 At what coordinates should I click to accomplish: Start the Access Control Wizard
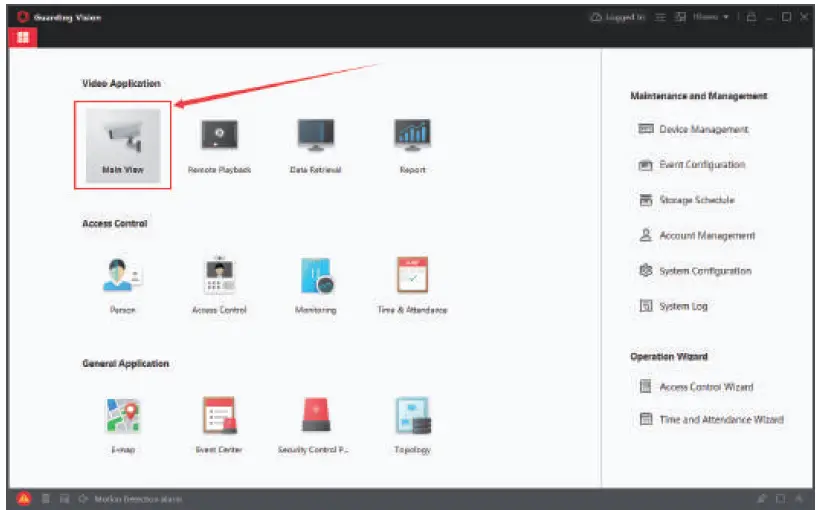click(696, 387)
